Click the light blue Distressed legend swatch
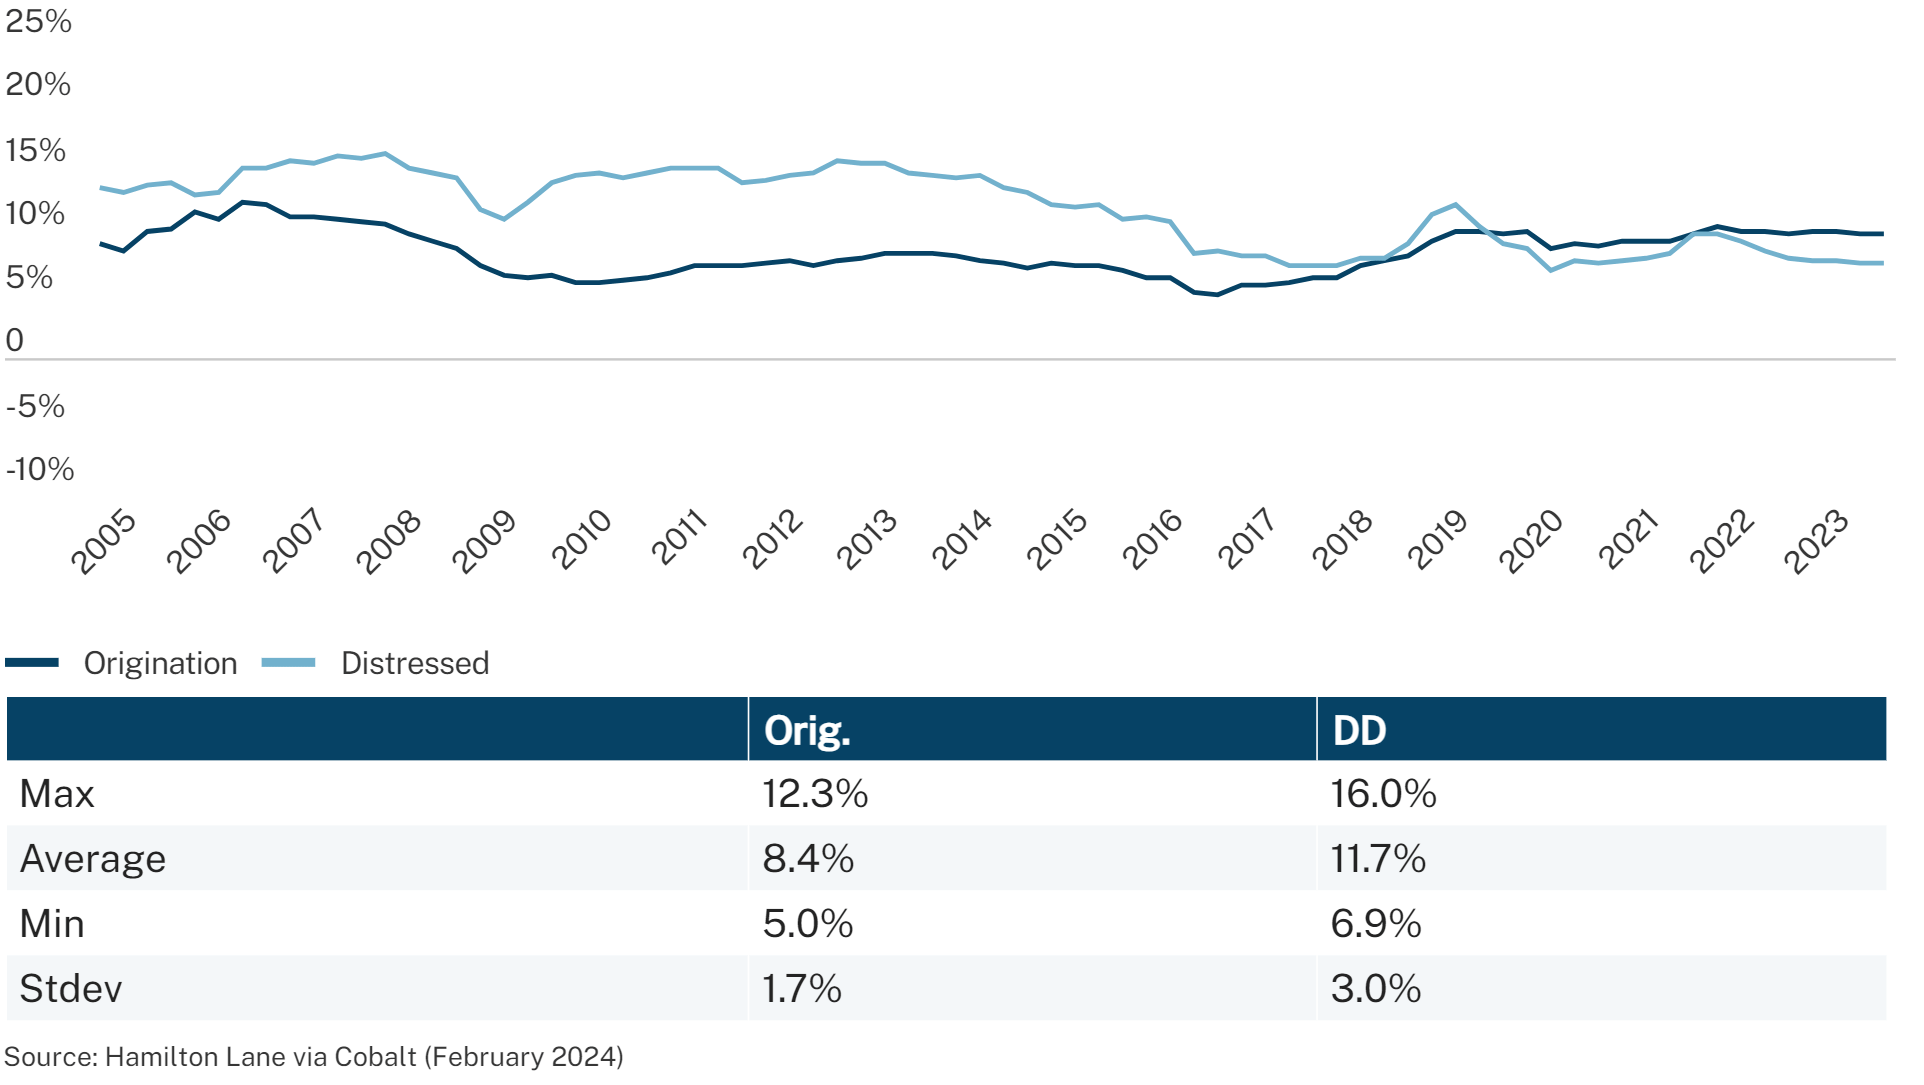The image size is (1924, 1085). [x=288, y=663]
